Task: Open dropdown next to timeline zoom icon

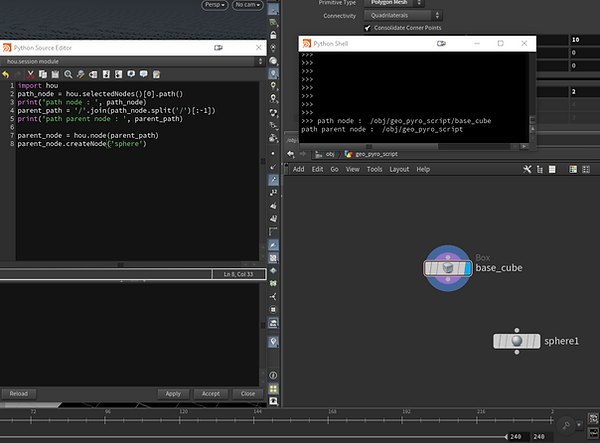Action: coord(579,425)
